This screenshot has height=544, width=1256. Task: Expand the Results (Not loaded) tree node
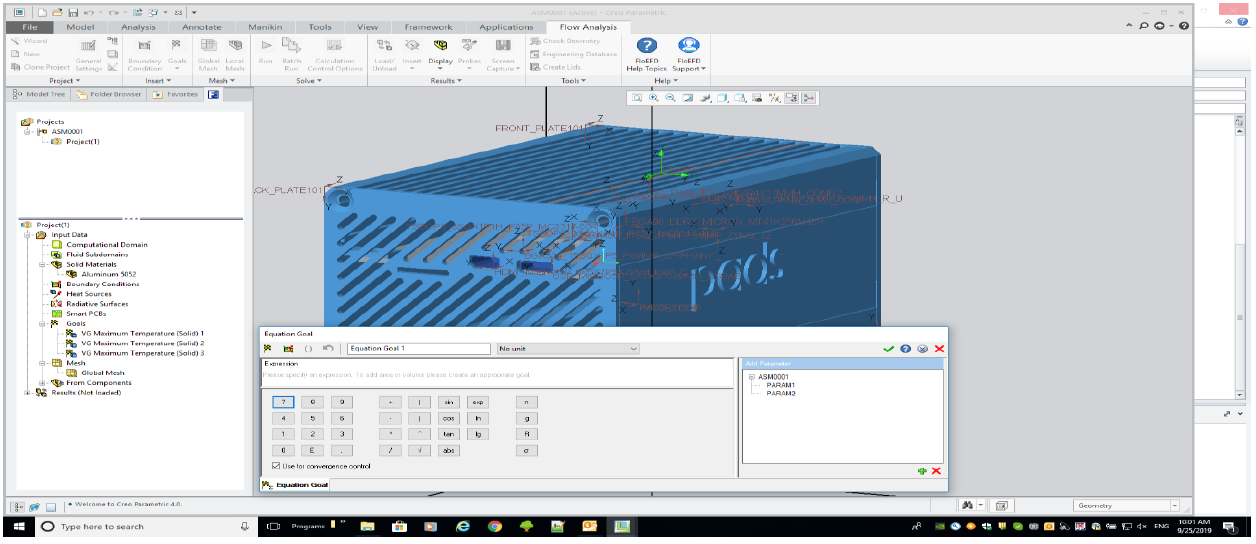28,392
